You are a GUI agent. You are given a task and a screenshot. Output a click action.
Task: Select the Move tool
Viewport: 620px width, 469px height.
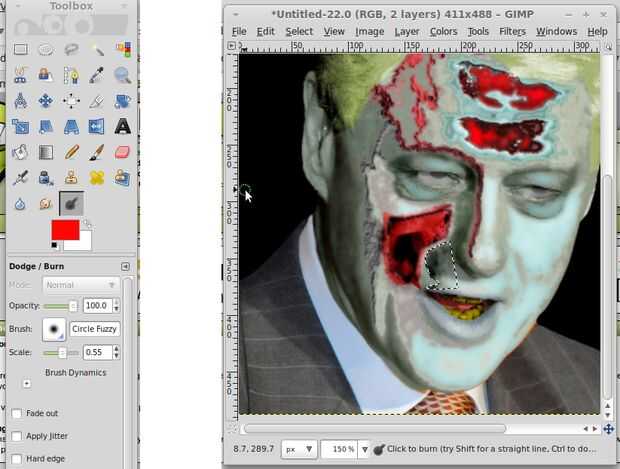coord(46,101)
